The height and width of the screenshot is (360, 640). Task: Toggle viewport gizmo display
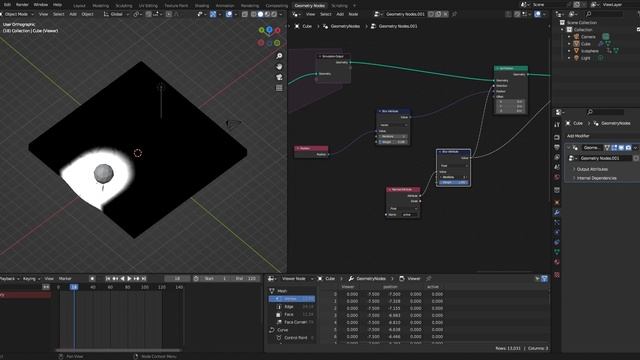(213, 14)
